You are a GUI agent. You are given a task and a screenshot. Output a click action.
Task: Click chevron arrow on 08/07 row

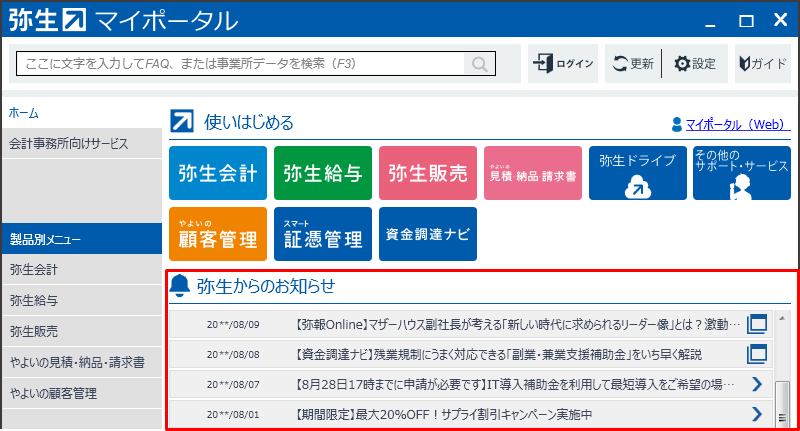coord(757,384)
